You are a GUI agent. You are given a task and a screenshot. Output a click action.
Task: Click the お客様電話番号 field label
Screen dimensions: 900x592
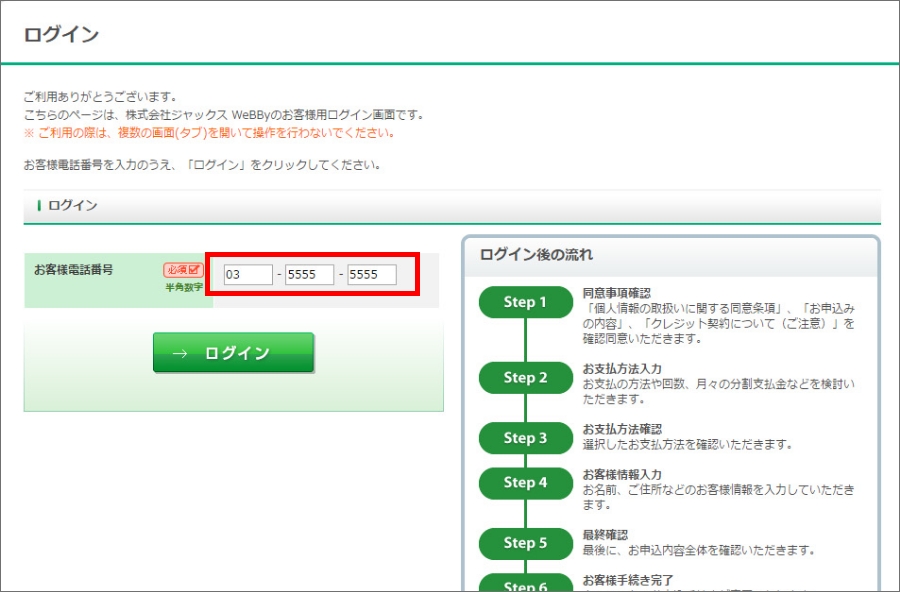(73, 270)
